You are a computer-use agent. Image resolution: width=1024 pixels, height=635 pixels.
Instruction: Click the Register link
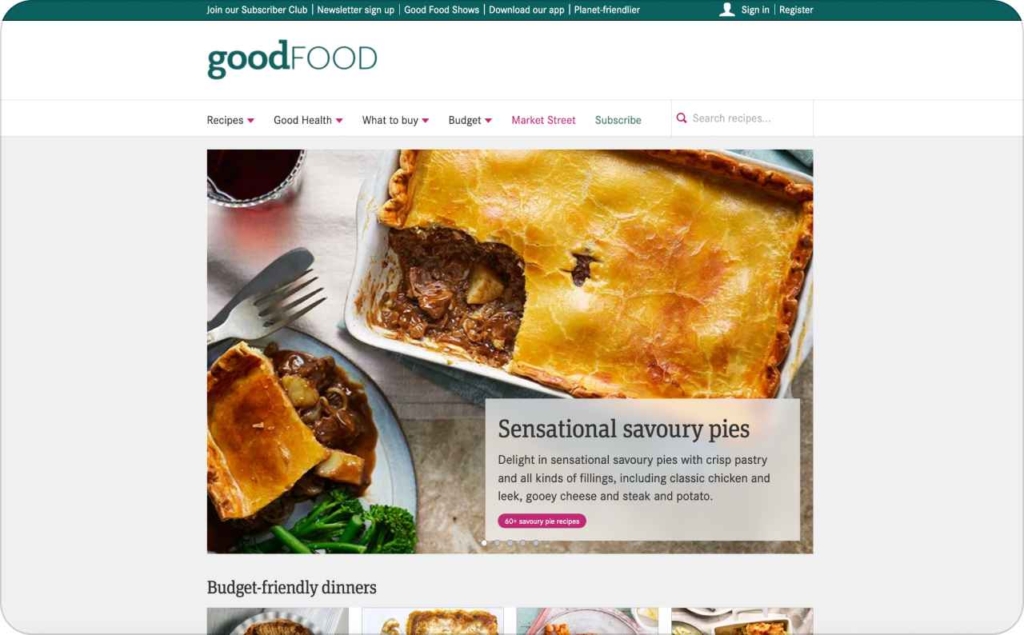point(796,10)
